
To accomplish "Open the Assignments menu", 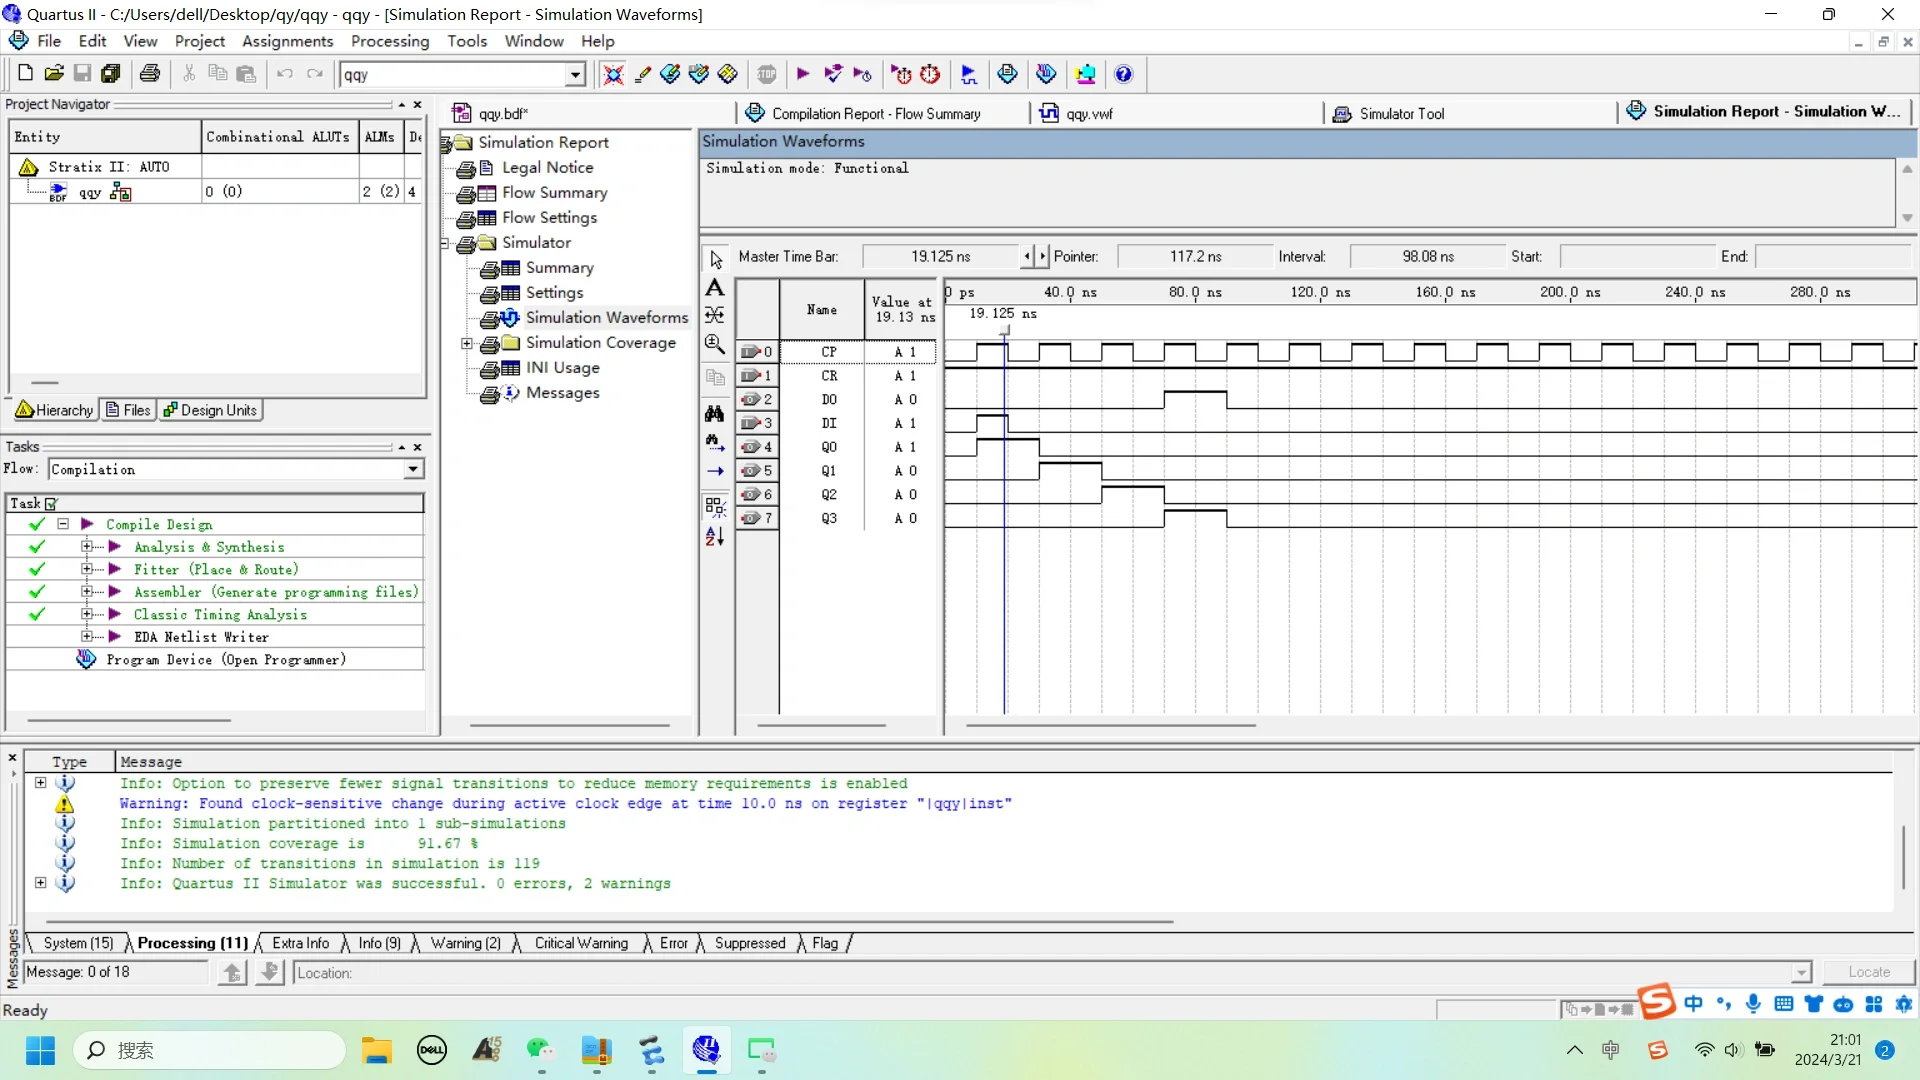I will click(287, 41).
